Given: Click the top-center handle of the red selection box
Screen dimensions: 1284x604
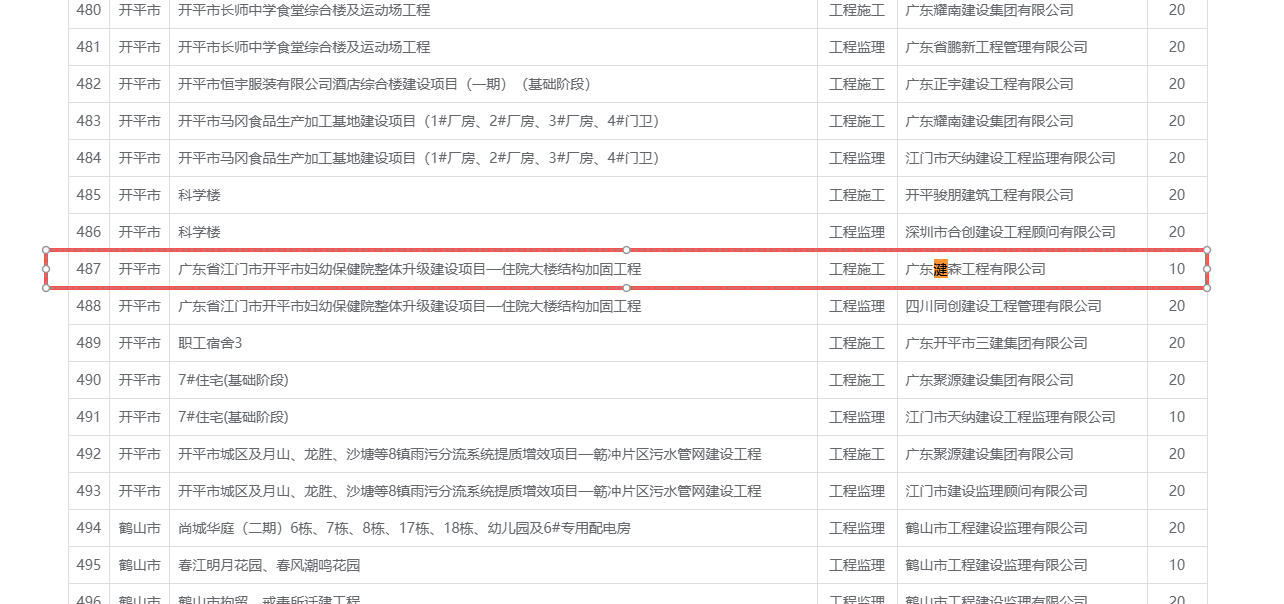Looking at the screenshot, I should (627, 250).
